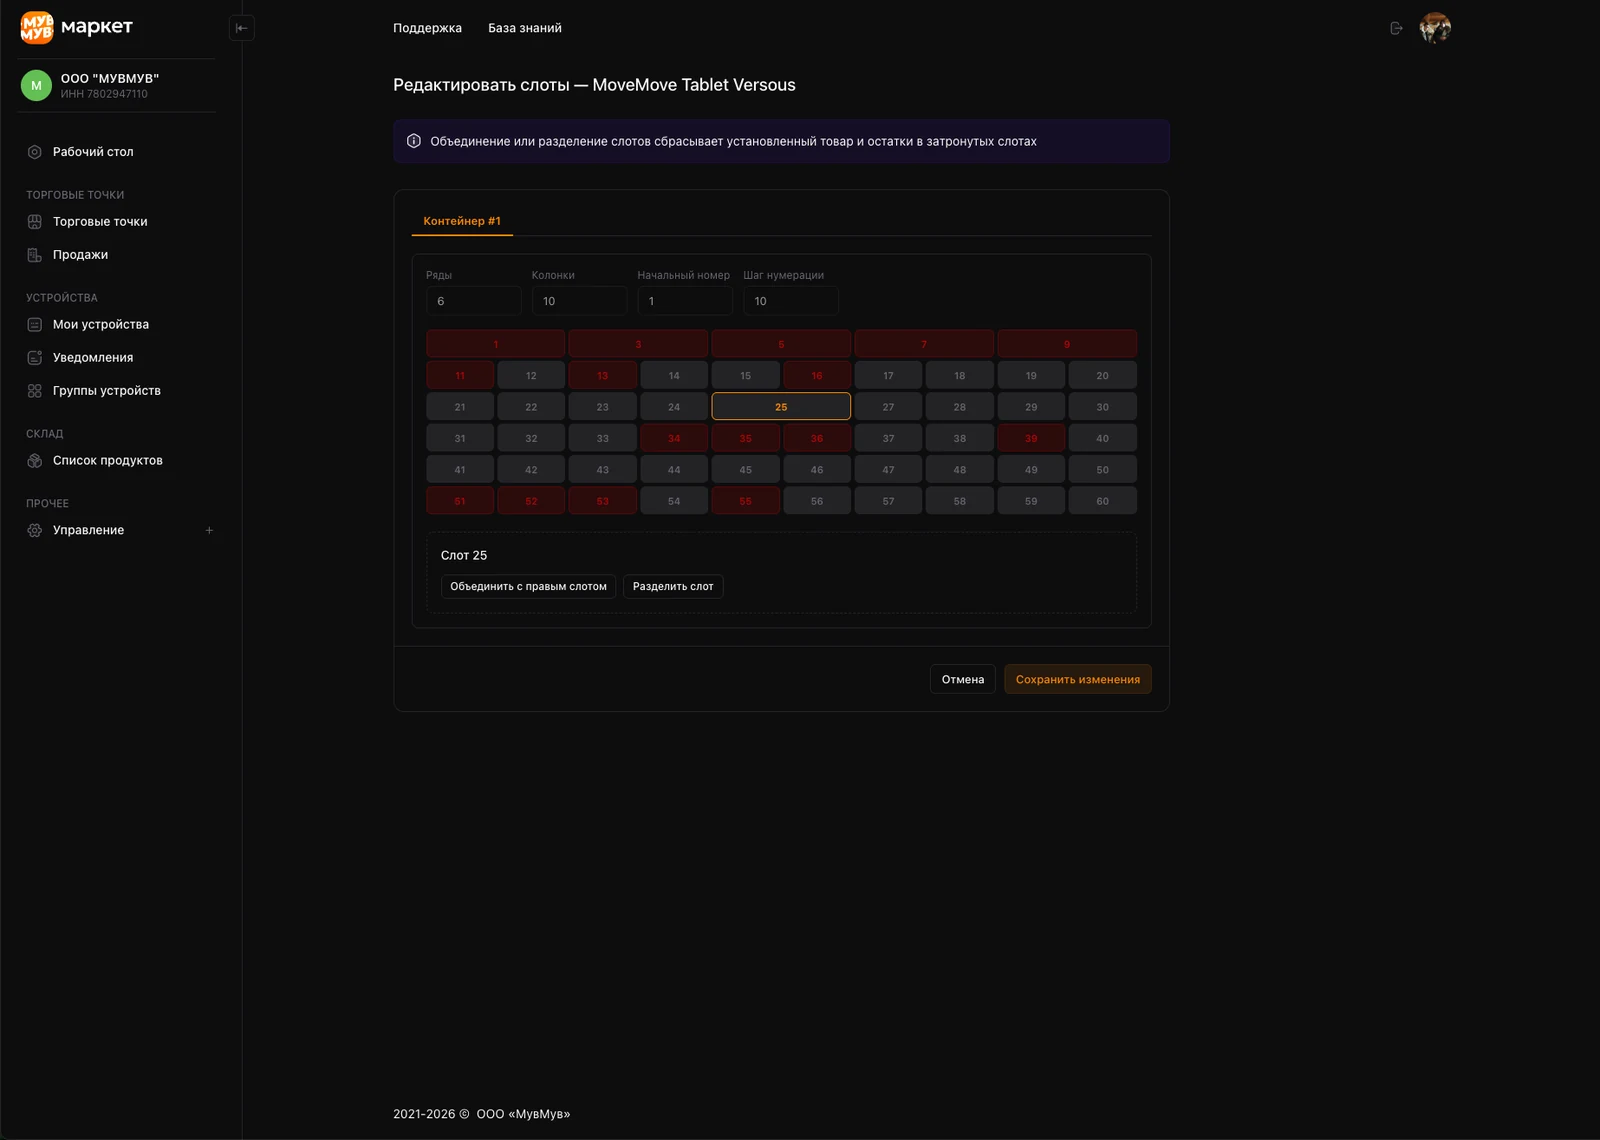Select gray slot 47 in the grid
This screenshot has width=1600, height=1140.
(x=888, y=470)
